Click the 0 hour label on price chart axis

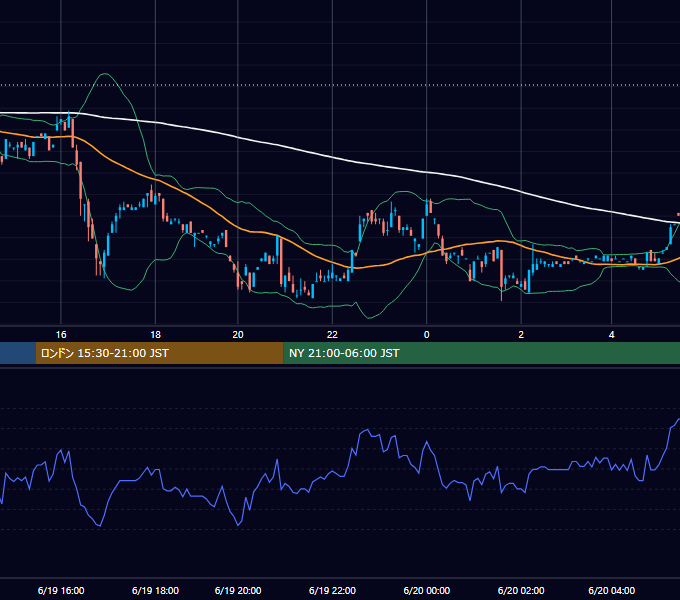click(426, 335)
